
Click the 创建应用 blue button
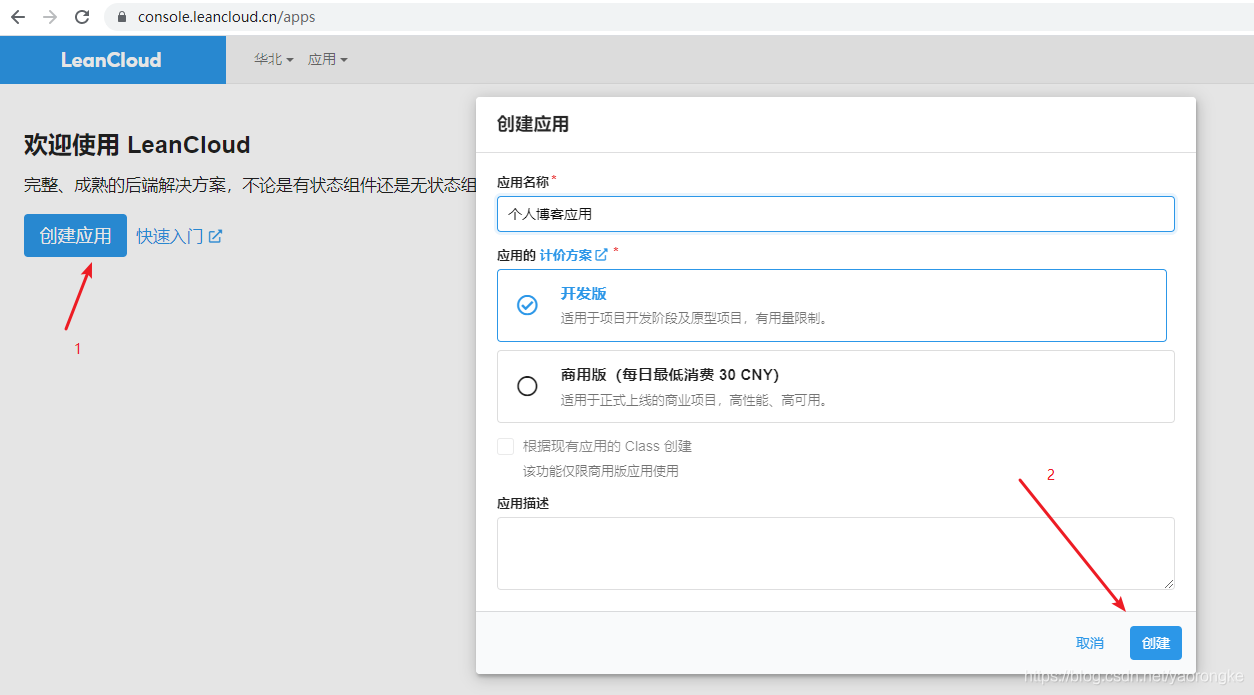tap(76, 236)
